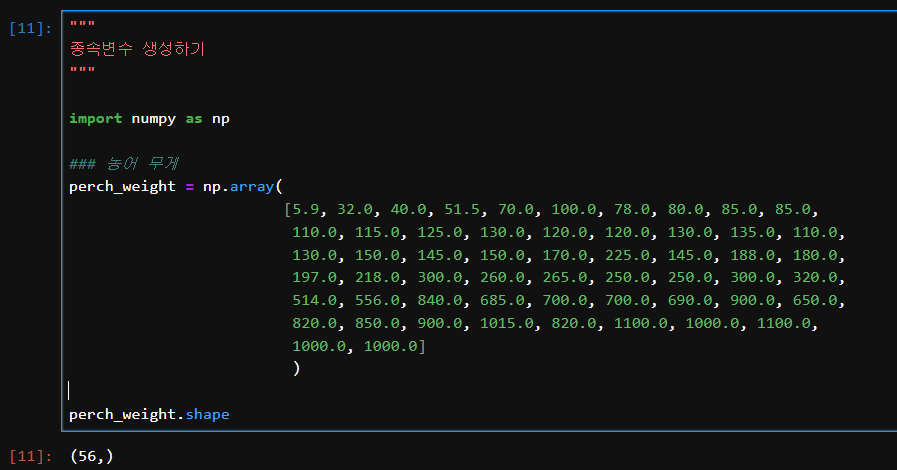Image resolution: width=897 pixels, height=470 pixels.
Task: Click the opening triple quotes of the docstring
Action: pyautogui.click(x=82, y=24)
